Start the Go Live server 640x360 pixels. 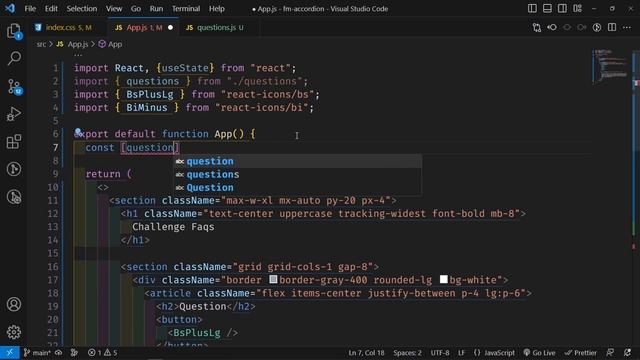pyautogui.click(x=539, y=353)
